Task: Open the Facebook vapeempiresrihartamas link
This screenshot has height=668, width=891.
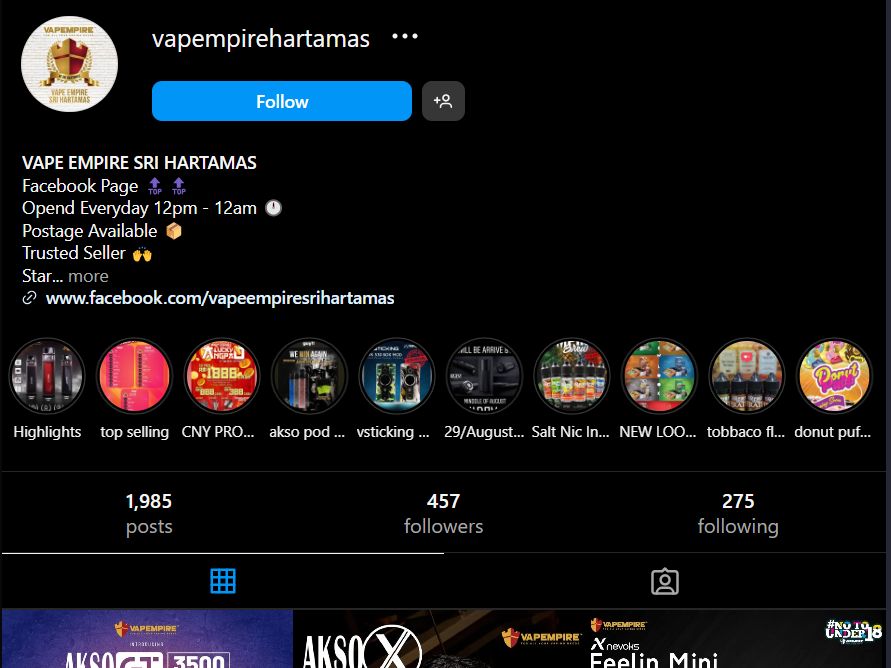Action: point(220,298)
